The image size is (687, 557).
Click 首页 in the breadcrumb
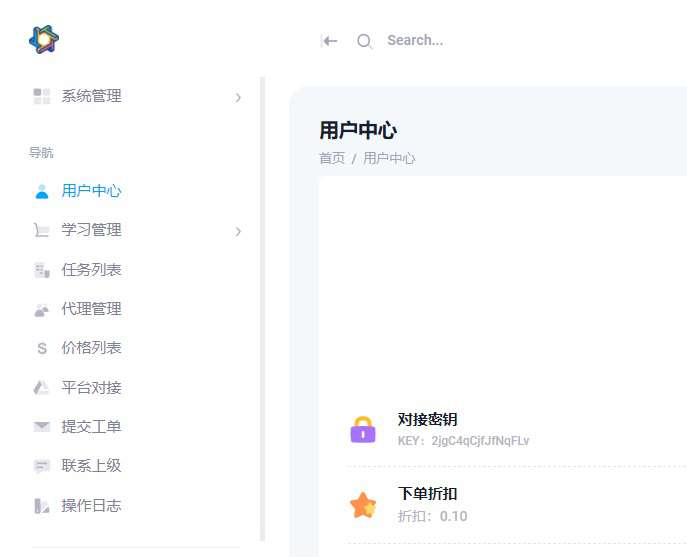(x=332, y=158)
